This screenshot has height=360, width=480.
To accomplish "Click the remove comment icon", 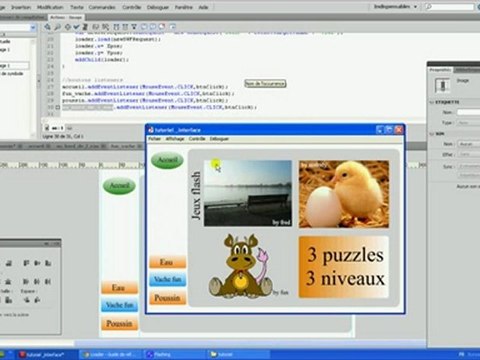I will (x=162, y=27).
